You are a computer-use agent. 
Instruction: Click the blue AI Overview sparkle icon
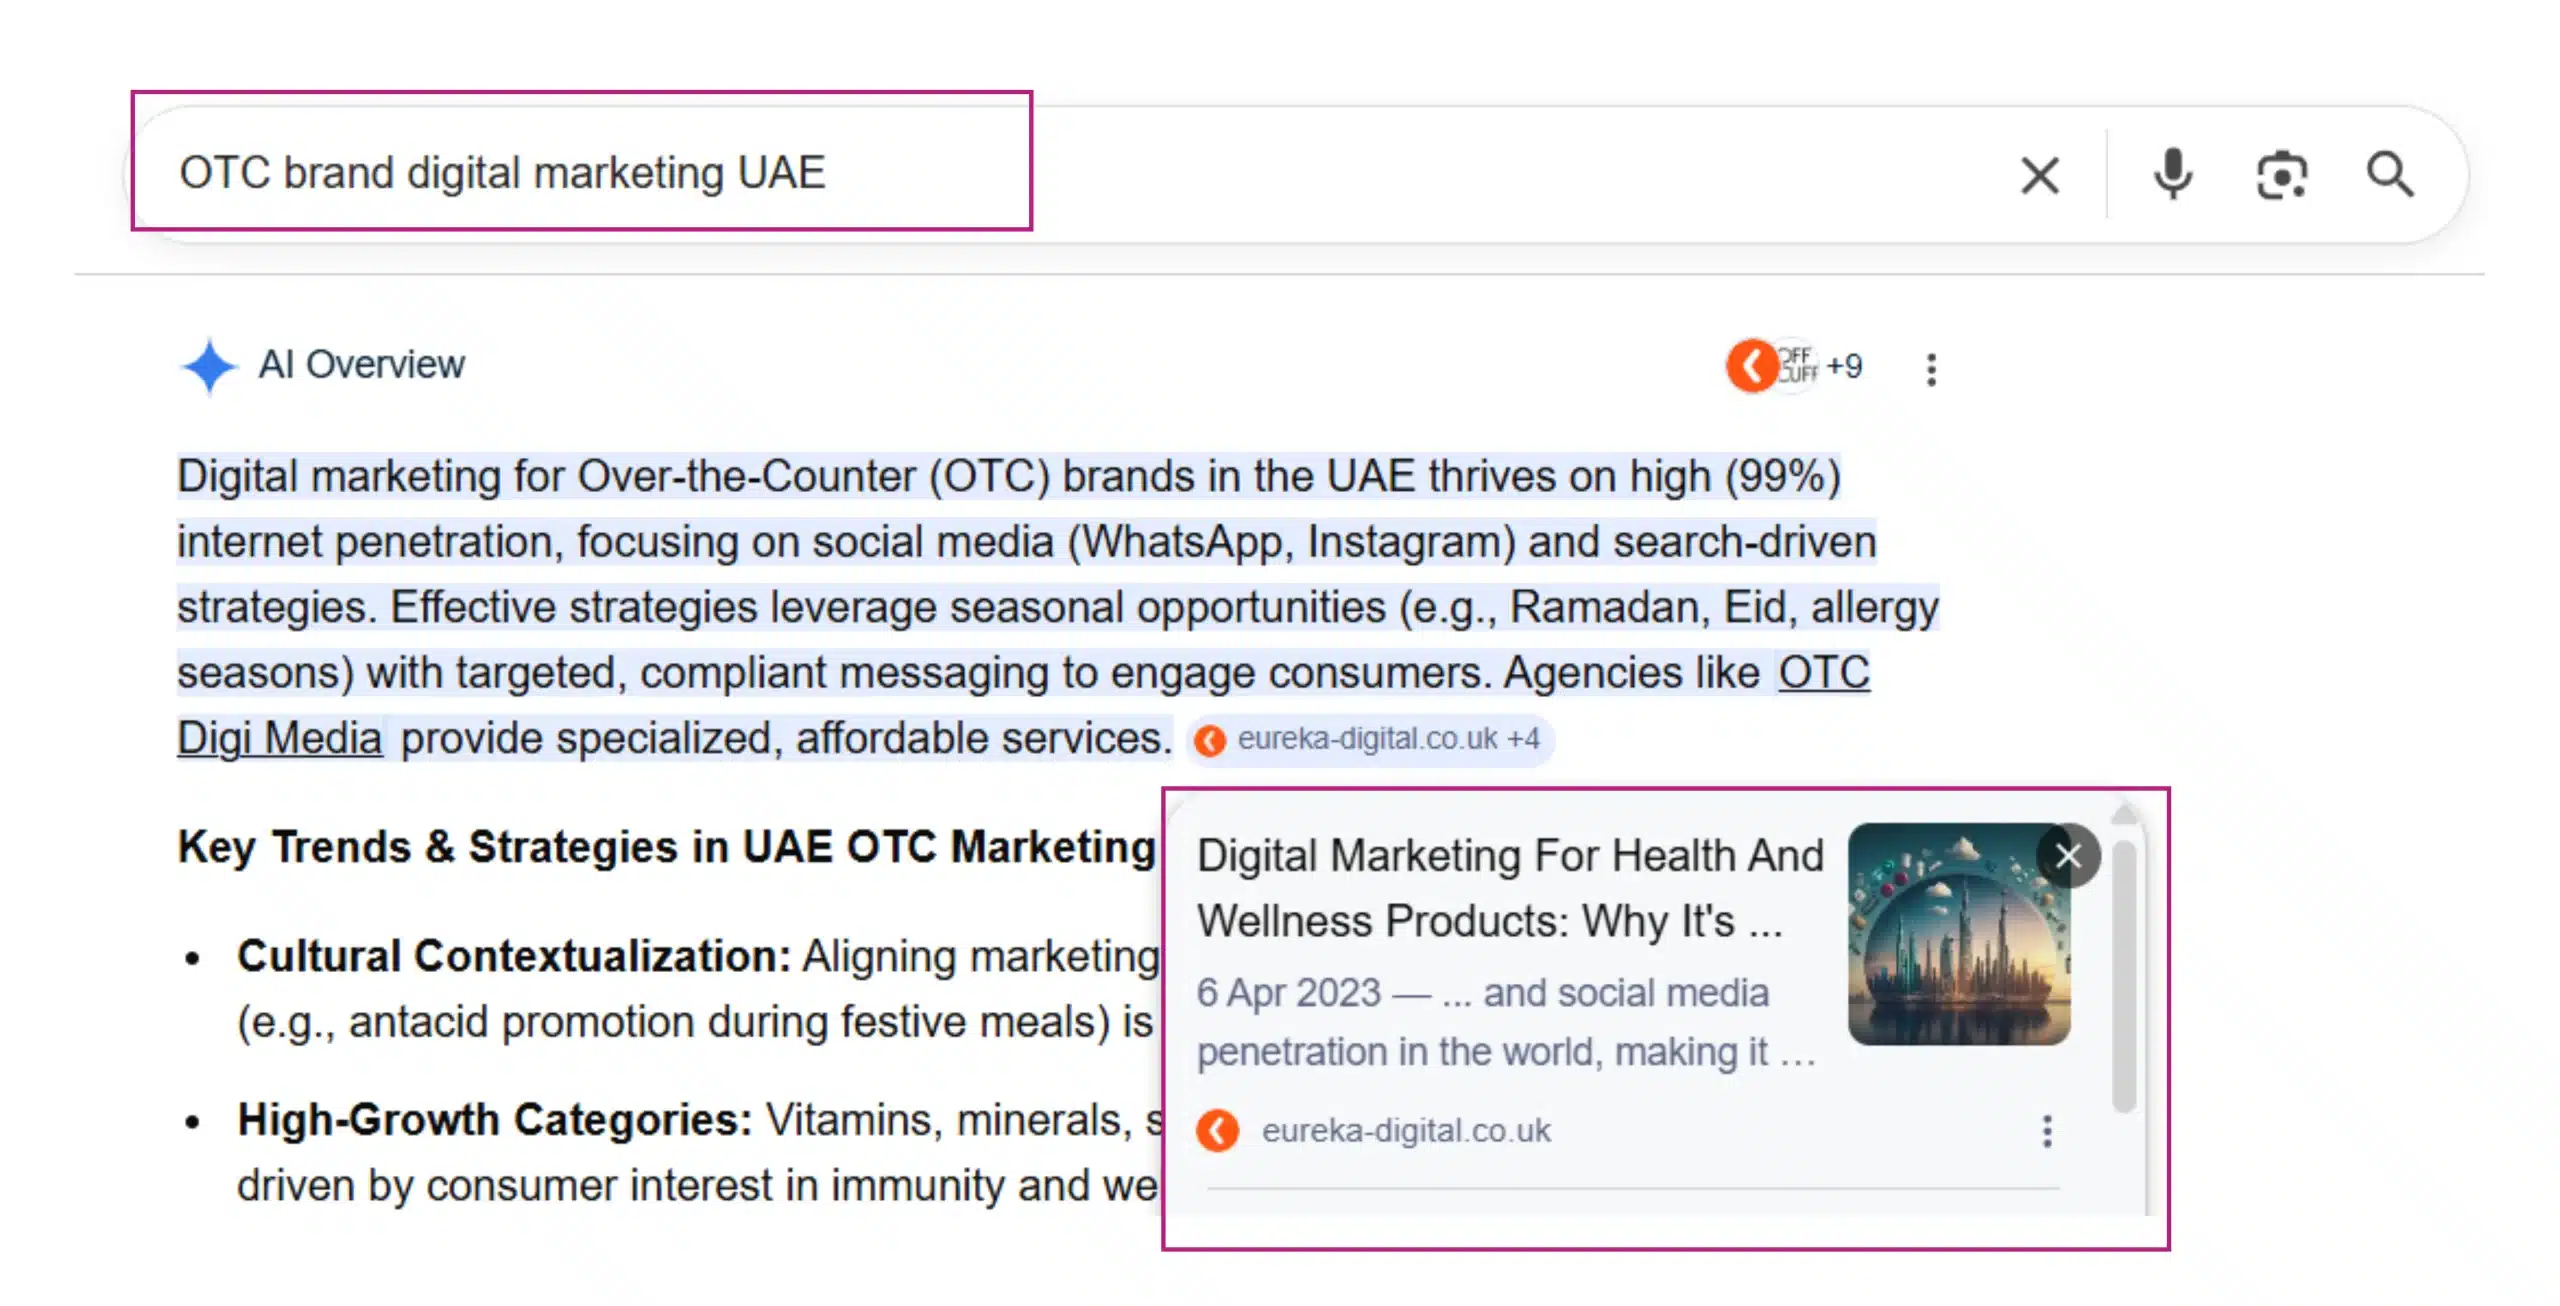[x=209, y=366]
